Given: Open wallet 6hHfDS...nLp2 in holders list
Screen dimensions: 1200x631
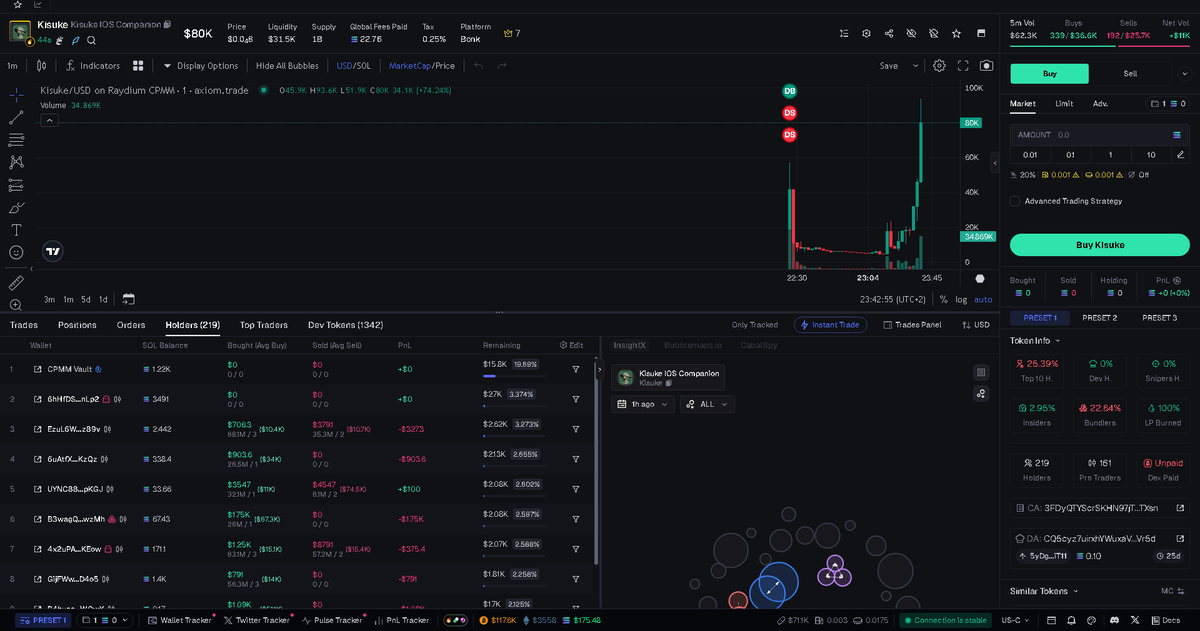Looking at the screenshot, I should pyautogui.click(x=73, y=399).
